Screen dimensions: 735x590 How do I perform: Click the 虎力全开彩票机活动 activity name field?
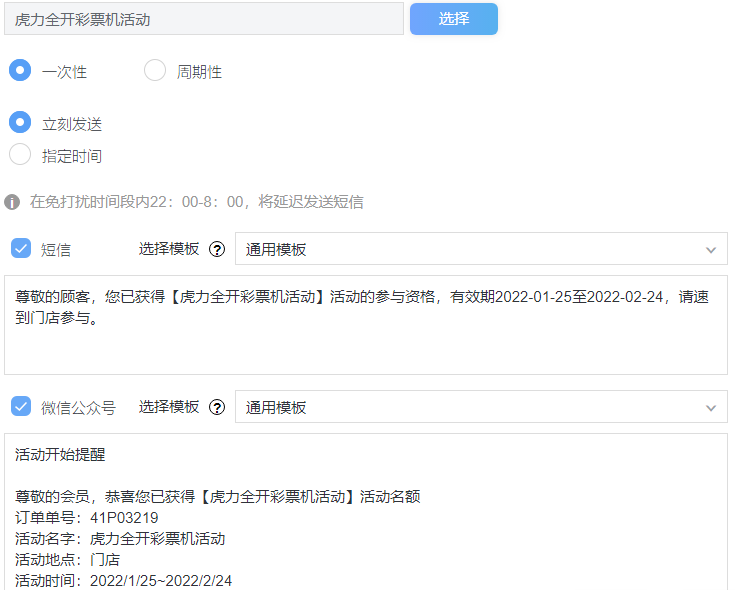point(204,19)
